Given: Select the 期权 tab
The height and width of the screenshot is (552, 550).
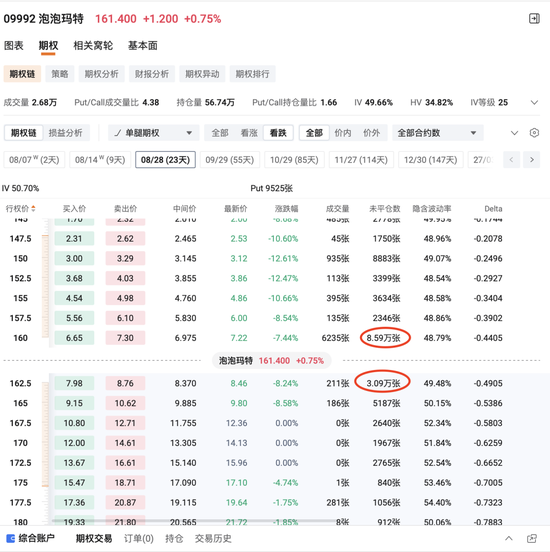Looking at the screenshot, I should click(48, 45).
